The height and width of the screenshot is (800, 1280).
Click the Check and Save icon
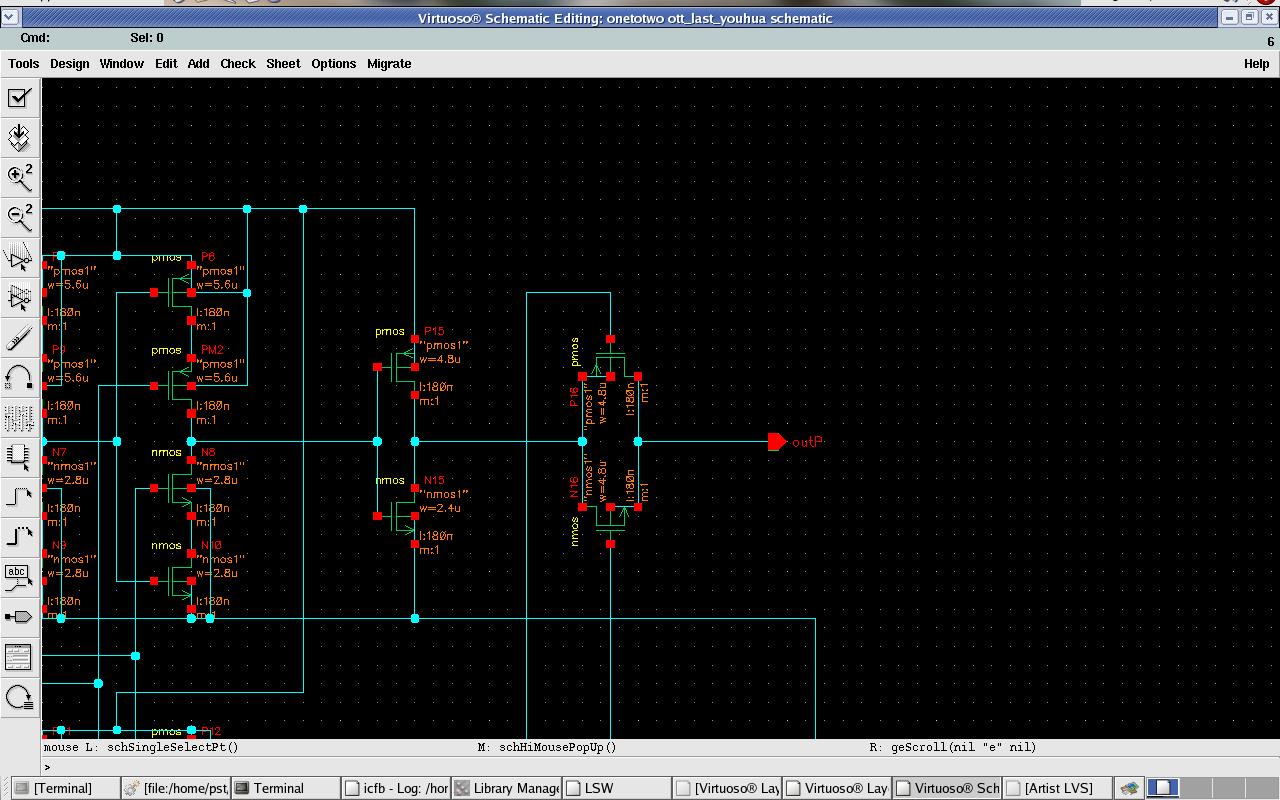(19, 98)
